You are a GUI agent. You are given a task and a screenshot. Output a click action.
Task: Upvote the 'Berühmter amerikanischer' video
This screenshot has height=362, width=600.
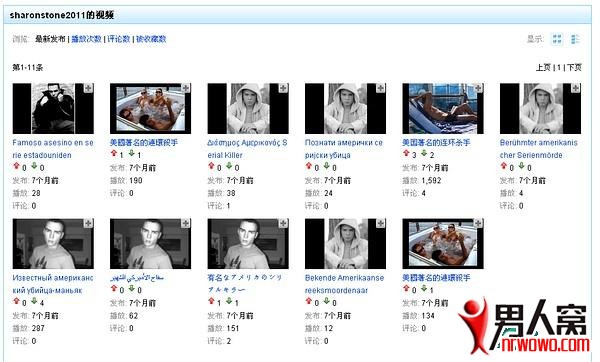[504, 166]
